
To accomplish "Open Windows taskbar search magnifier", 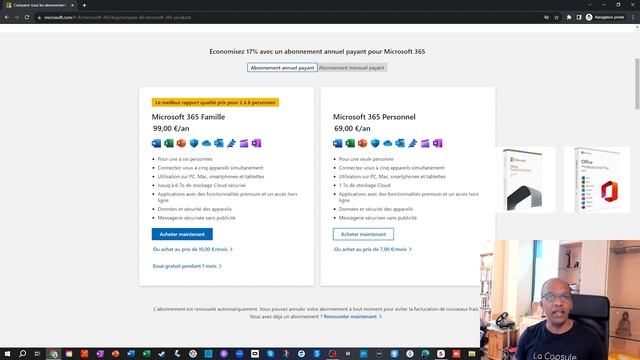I will (x=22, y=353).
